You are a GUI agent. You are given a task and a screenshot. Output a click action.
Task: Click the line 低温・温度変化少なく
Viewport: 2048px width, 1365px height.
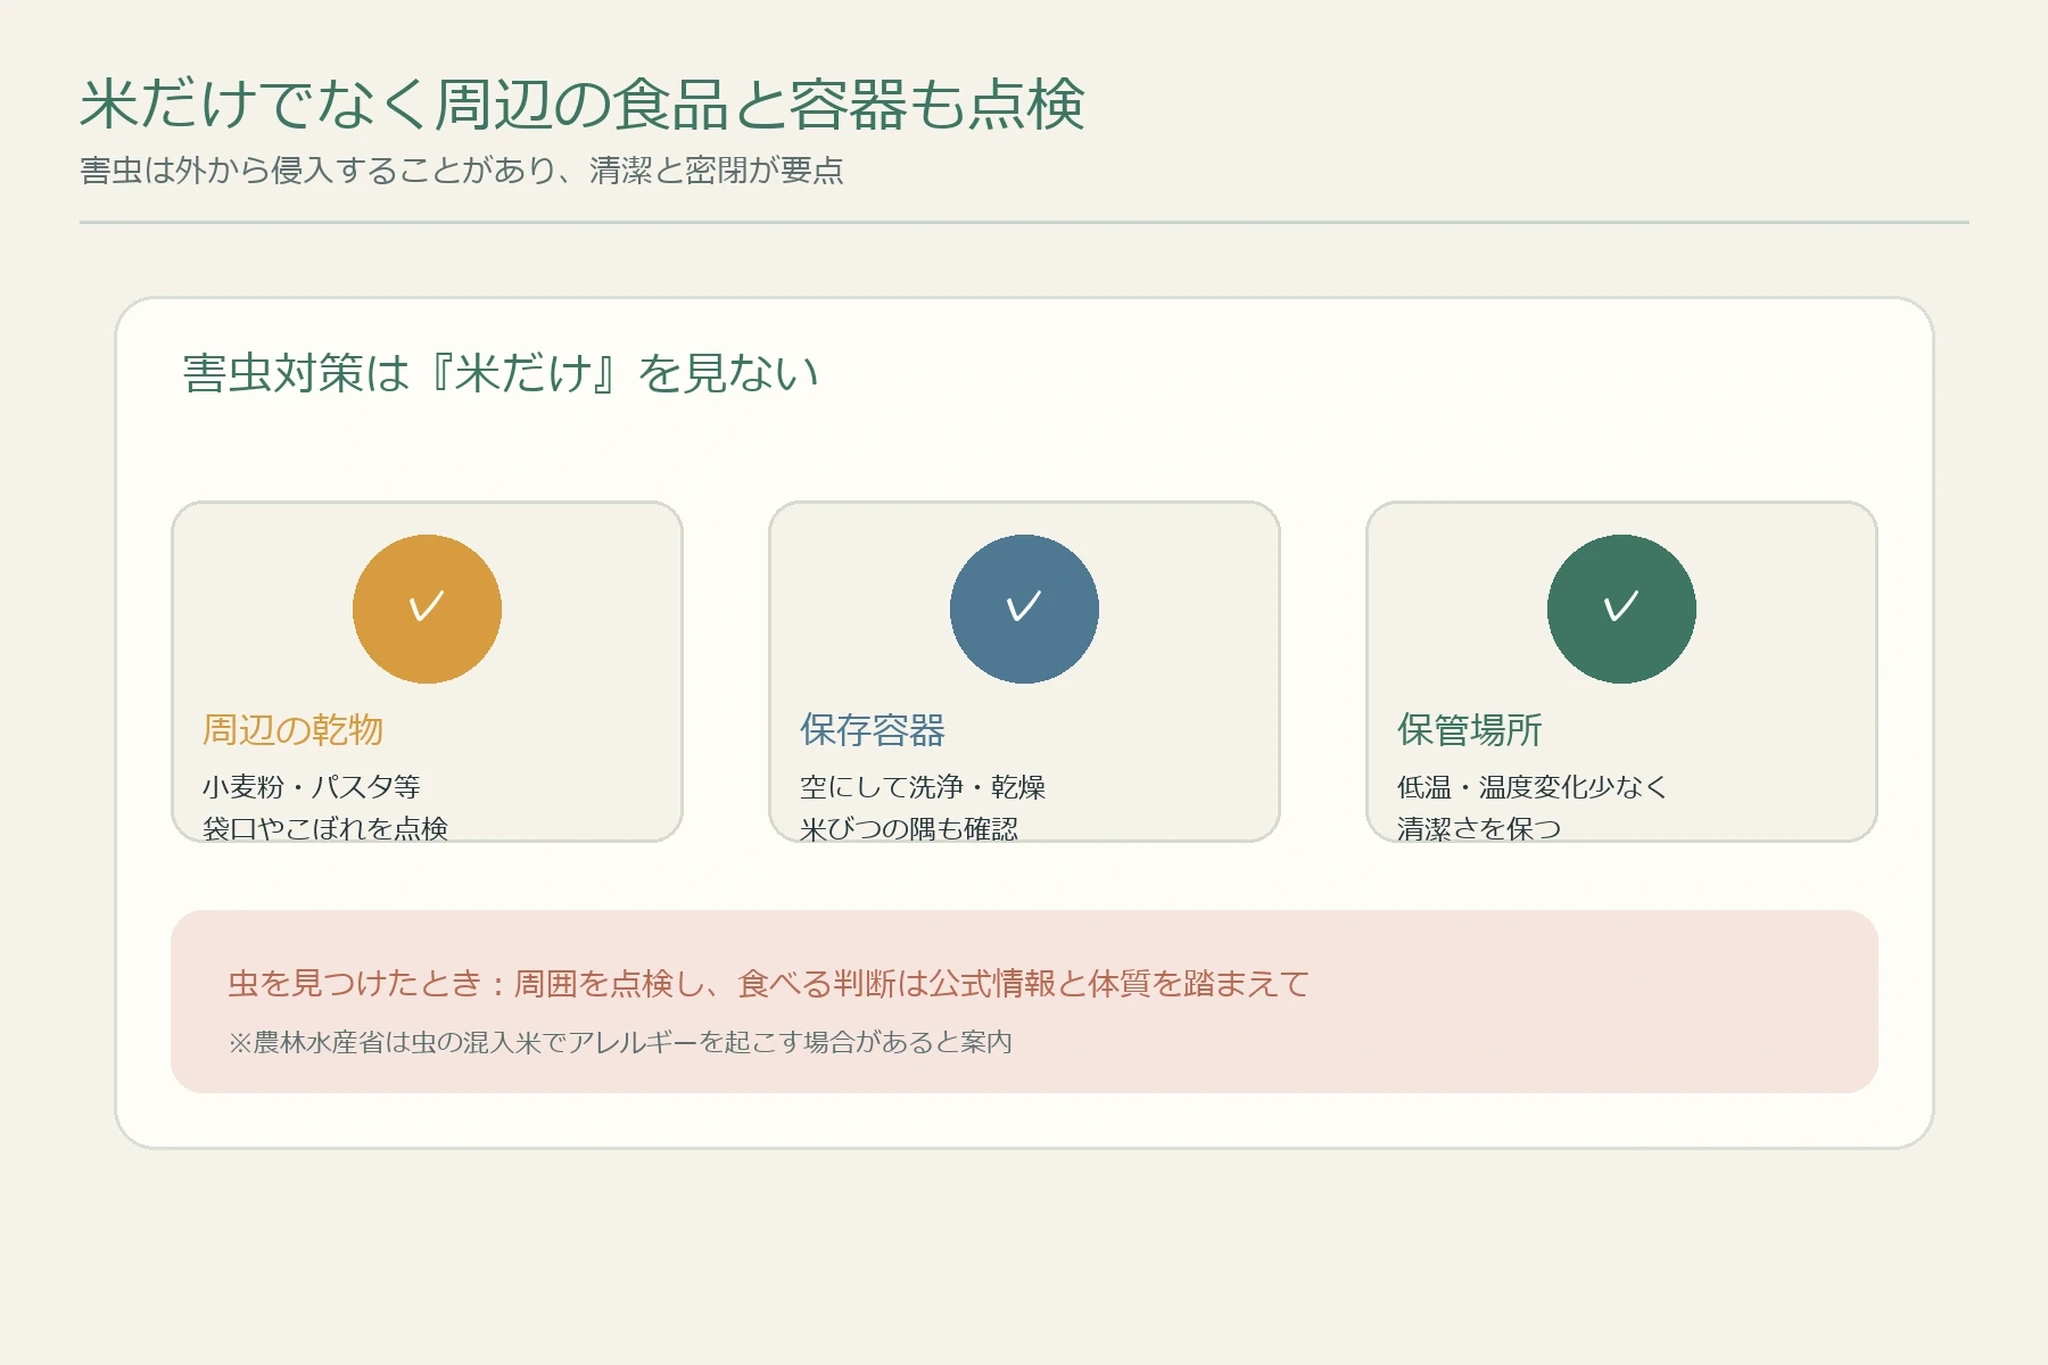(x=1532, y=787)
